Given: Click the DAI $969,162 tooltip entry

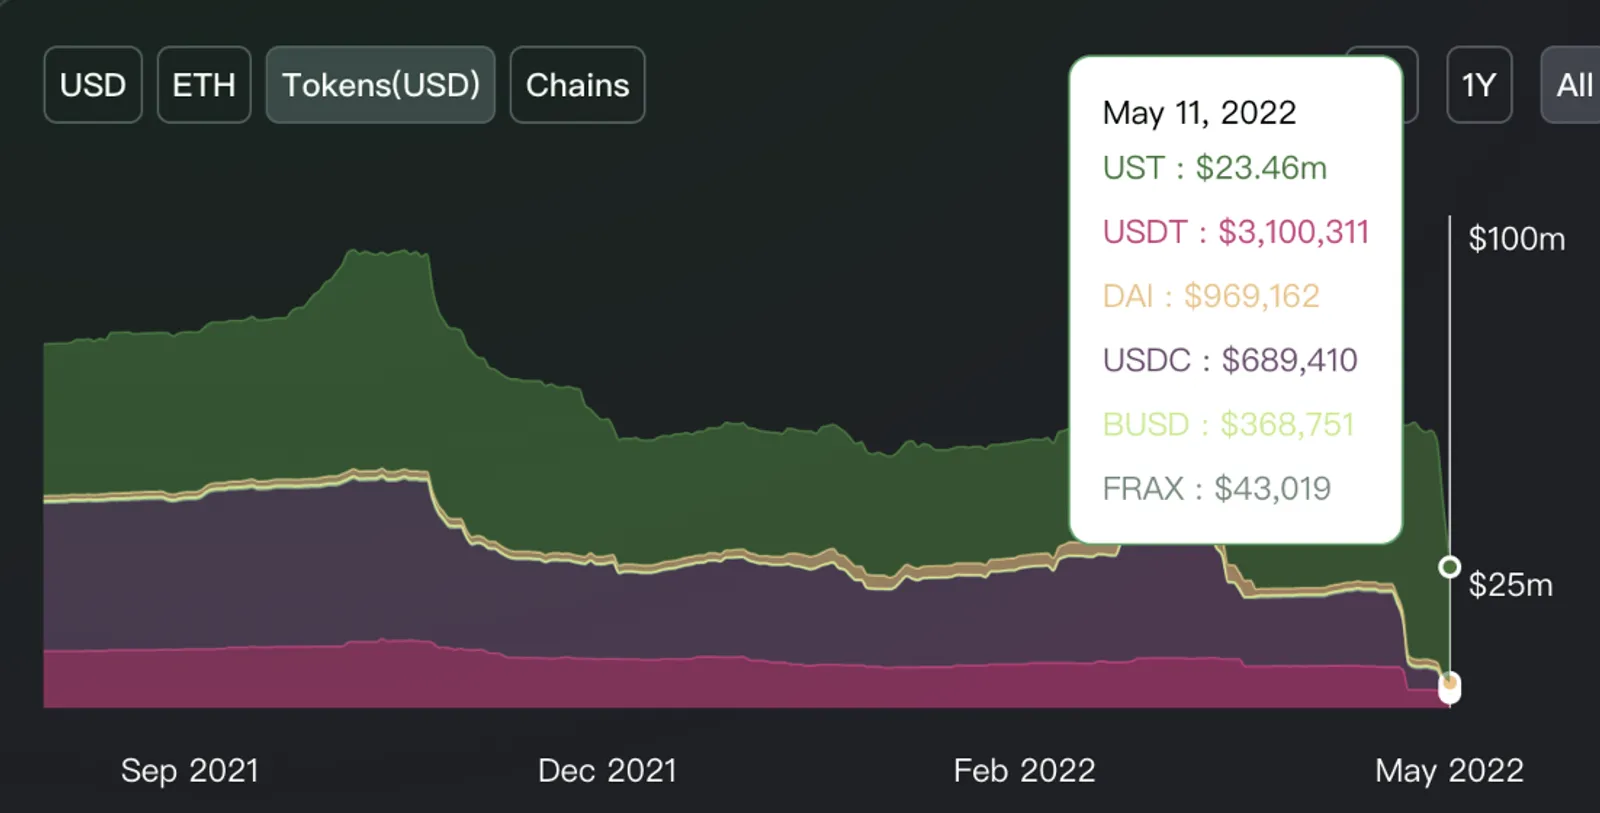Looking at the screenshot, I should point(1210,296).
